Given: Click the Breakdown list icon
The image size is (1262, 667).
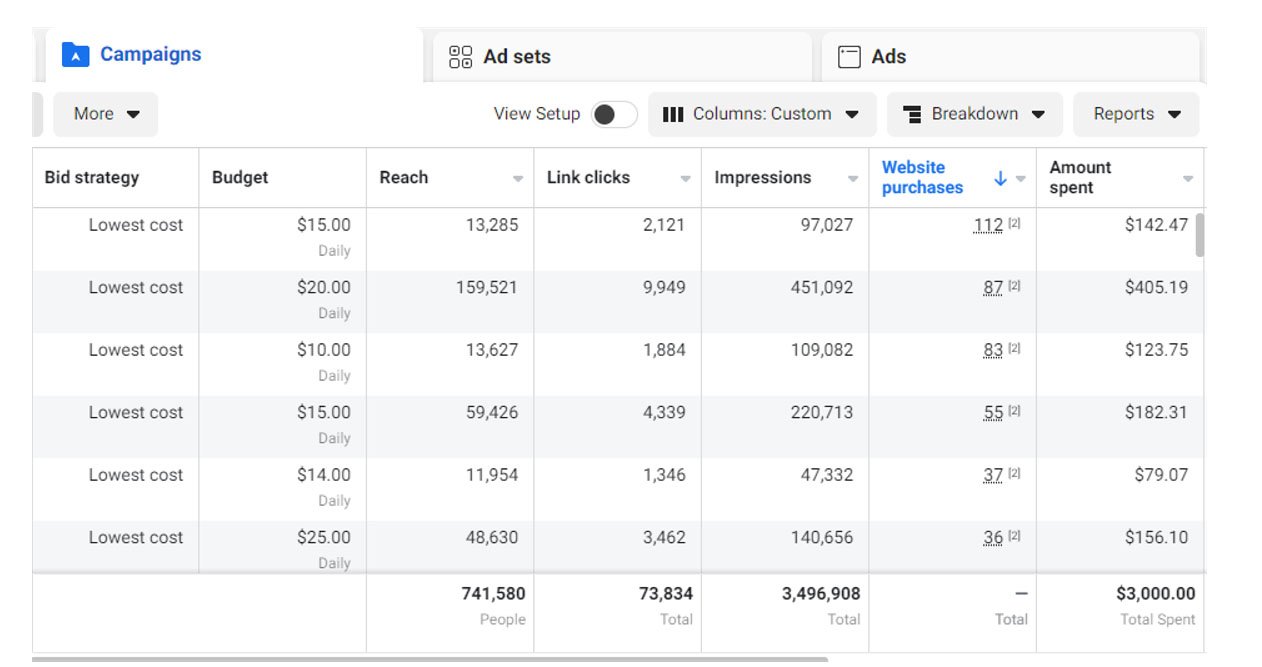Looking at the screenshot, I should coord(912,114).
